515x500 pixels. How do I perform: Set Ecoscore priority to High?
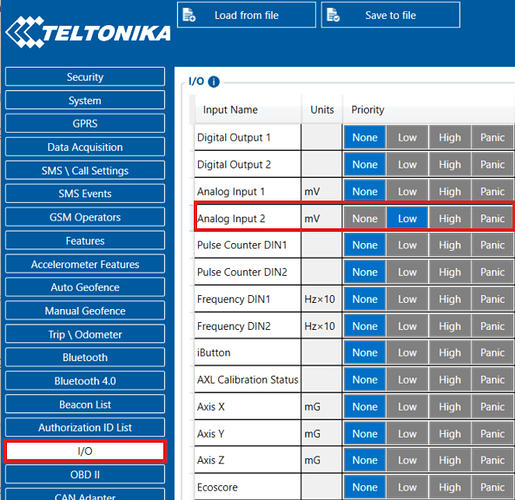[450, 487]
